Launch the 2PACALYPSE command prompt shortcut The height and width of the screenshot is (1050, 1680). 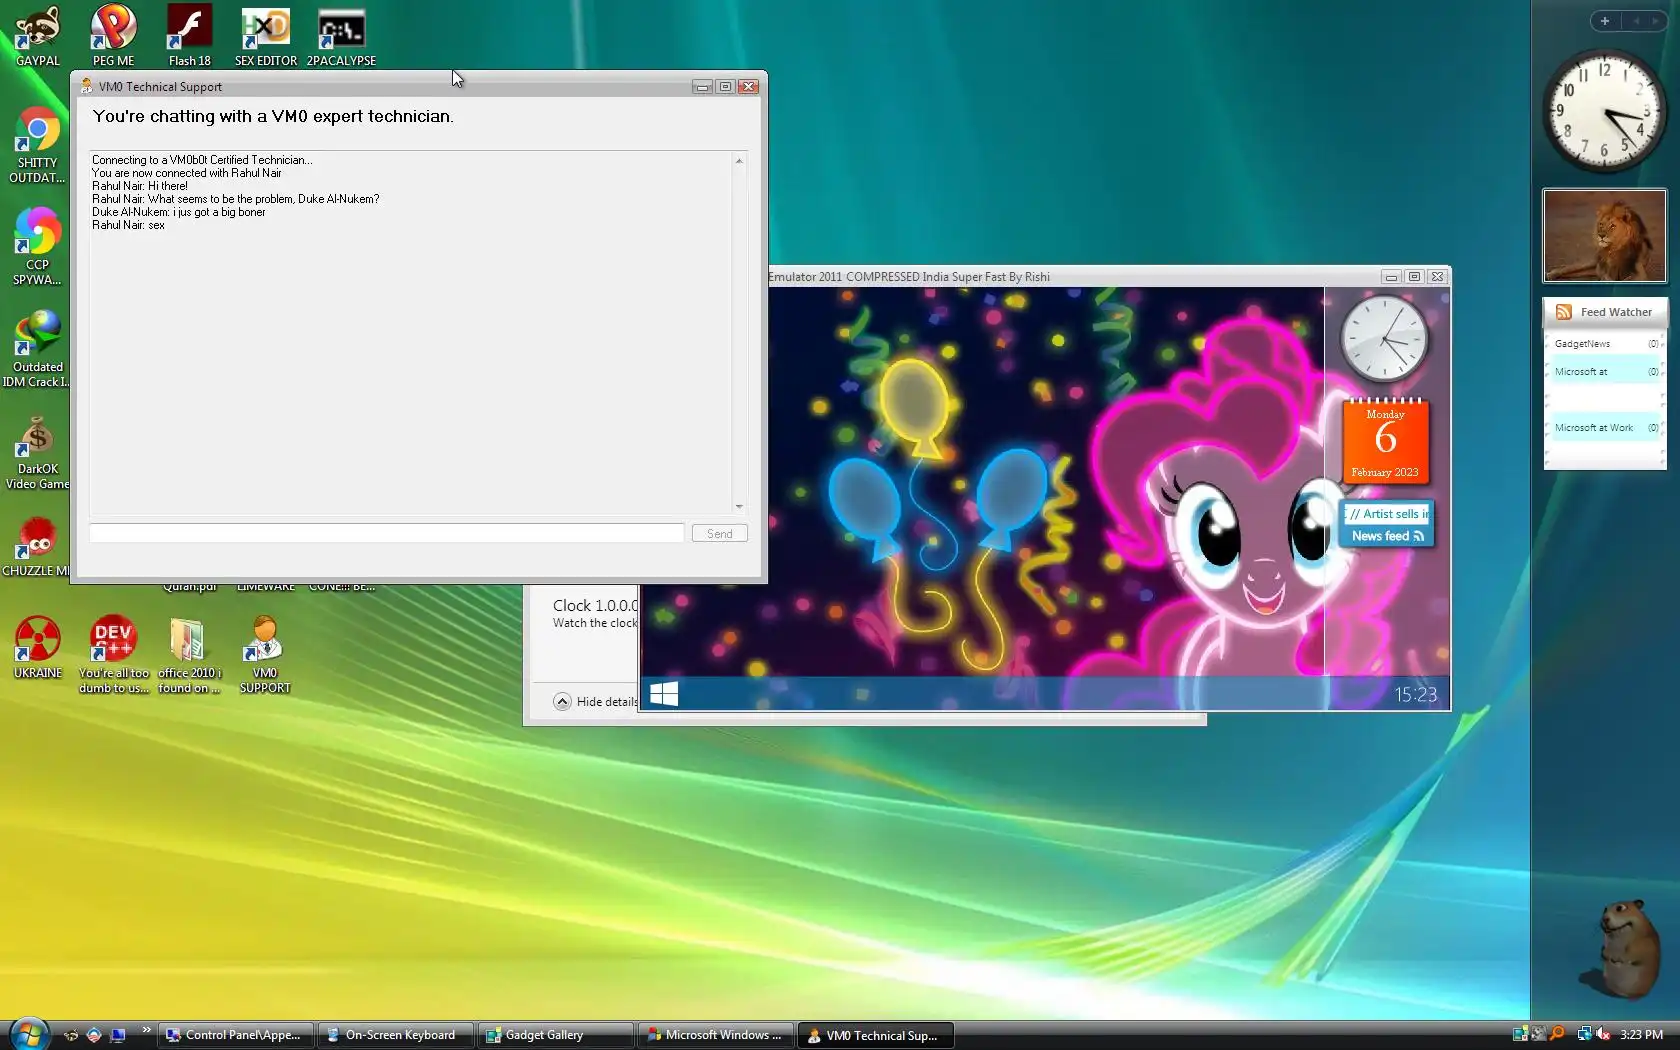tap(341, 36)
